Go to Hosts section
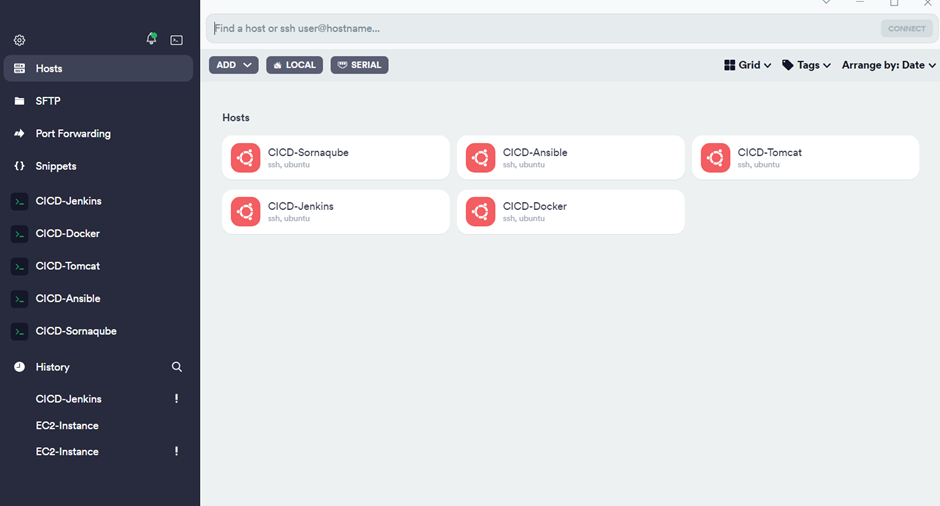Viewport: 940px width, 506px height. click(98, 68)
